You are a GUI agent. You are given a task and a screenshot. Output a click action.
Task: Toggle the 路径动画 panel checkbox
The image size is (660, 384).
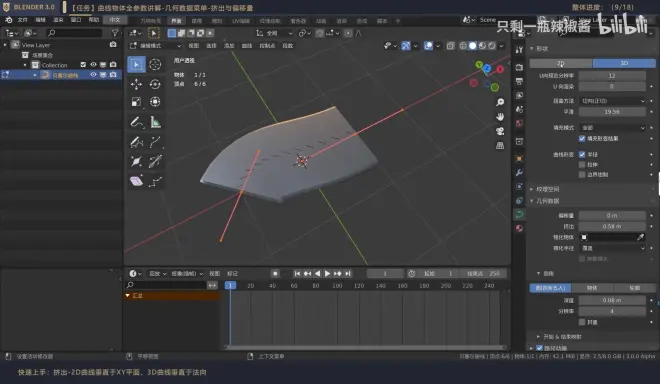(x=539, y=348)
